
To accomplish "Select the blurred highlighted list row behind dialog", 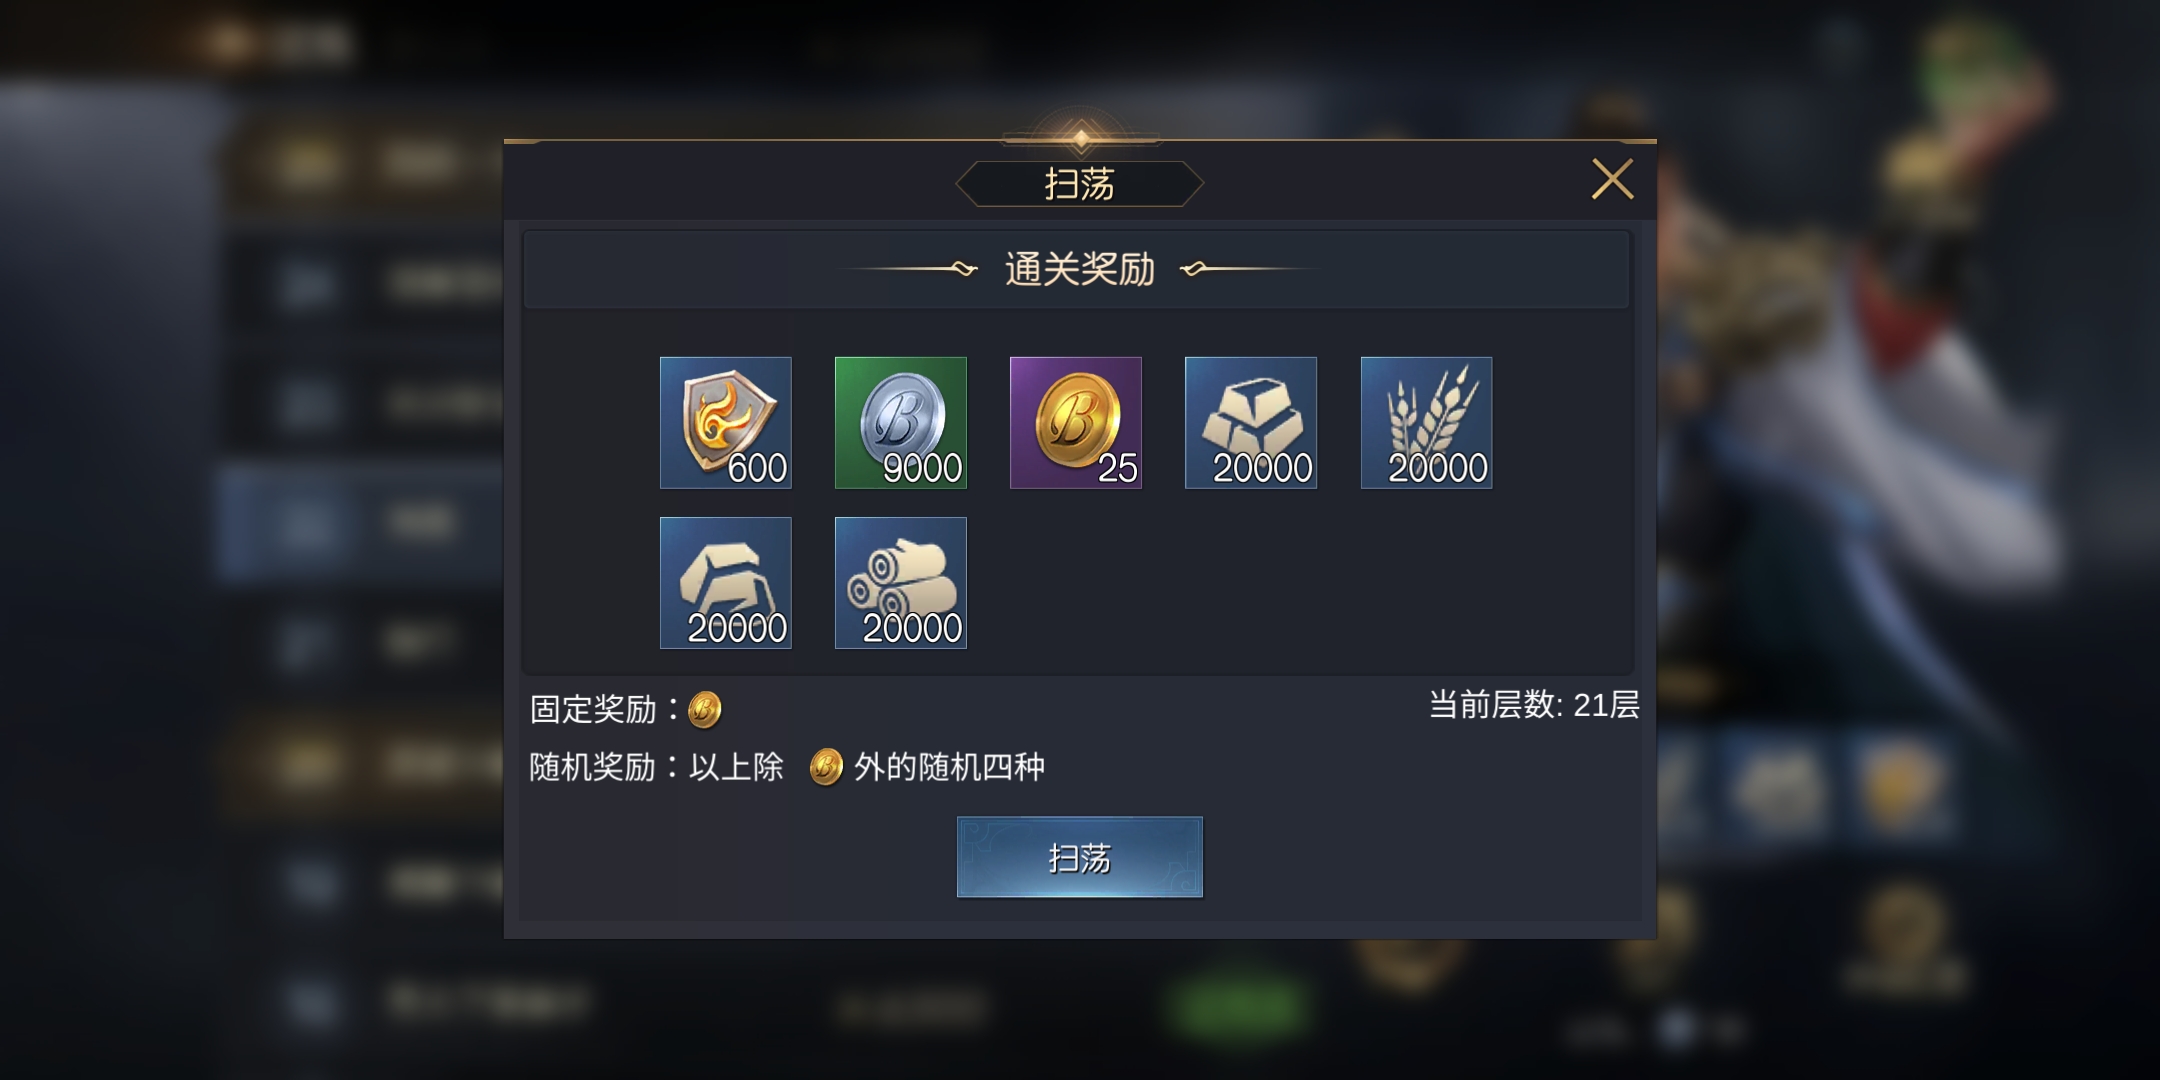I will click(360, 522).
